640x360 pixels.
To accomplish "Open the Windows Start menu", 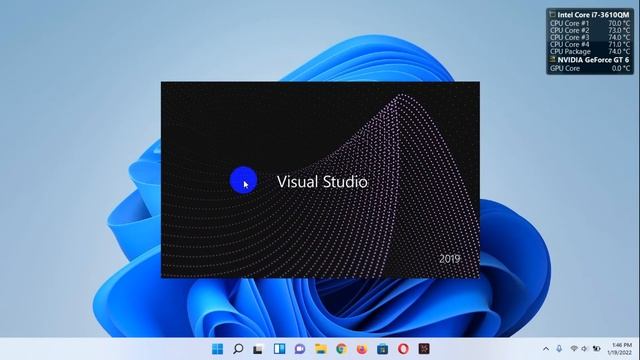I will 218,349.
